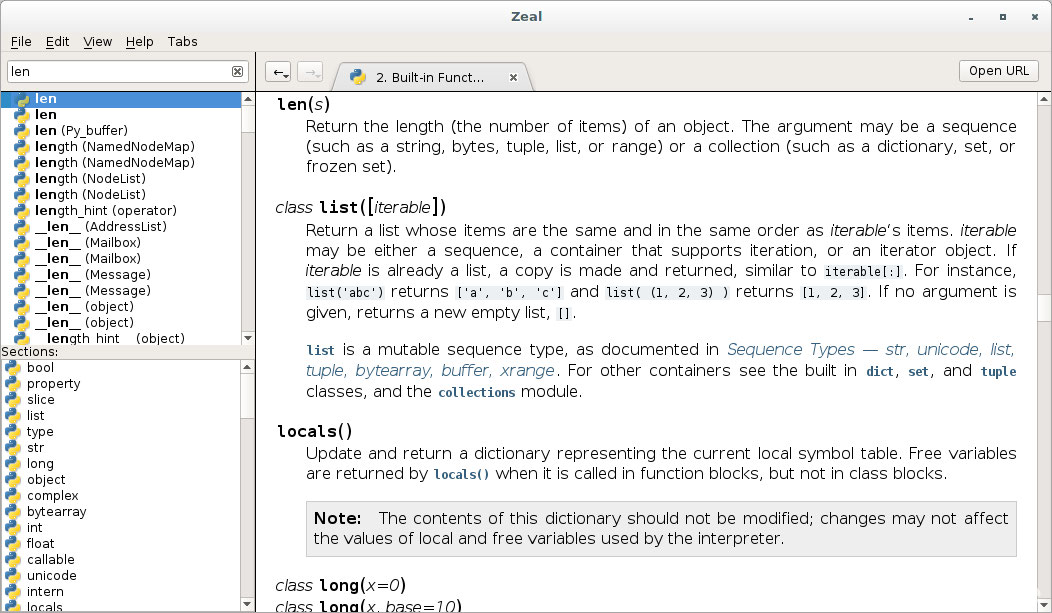Image resolution: width=1052 pixels, height=613 pixels.
Task: Open the File menu
Action: (21, 42)
